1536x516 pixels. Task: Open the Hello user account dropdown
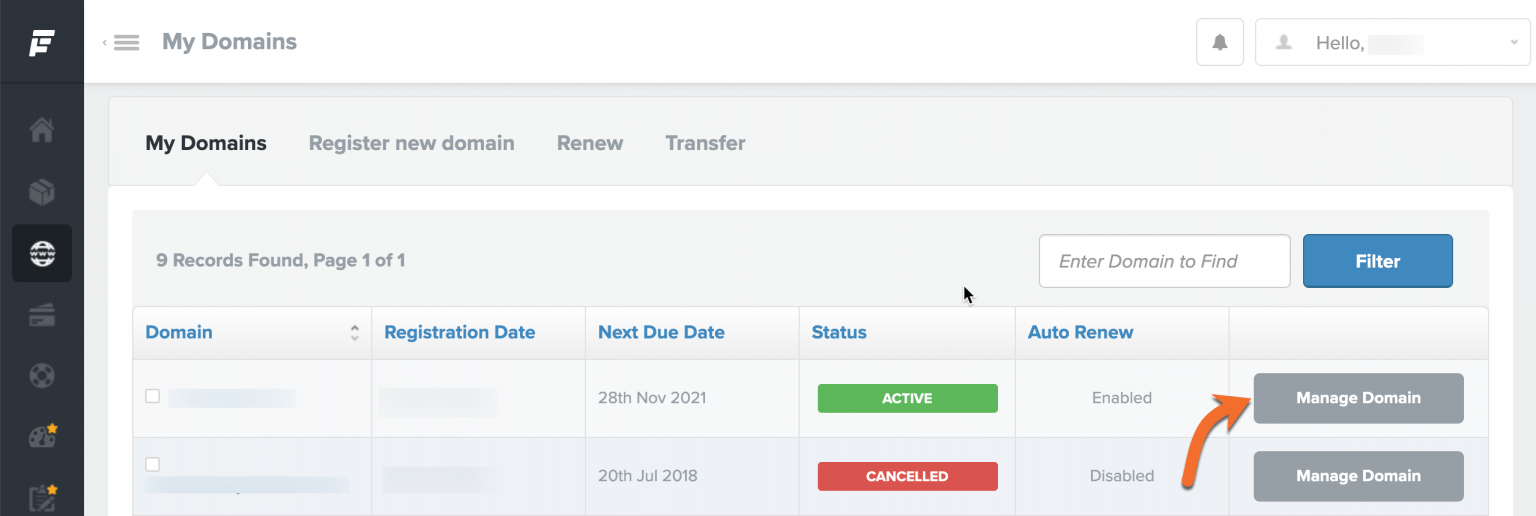(1391, 43)
